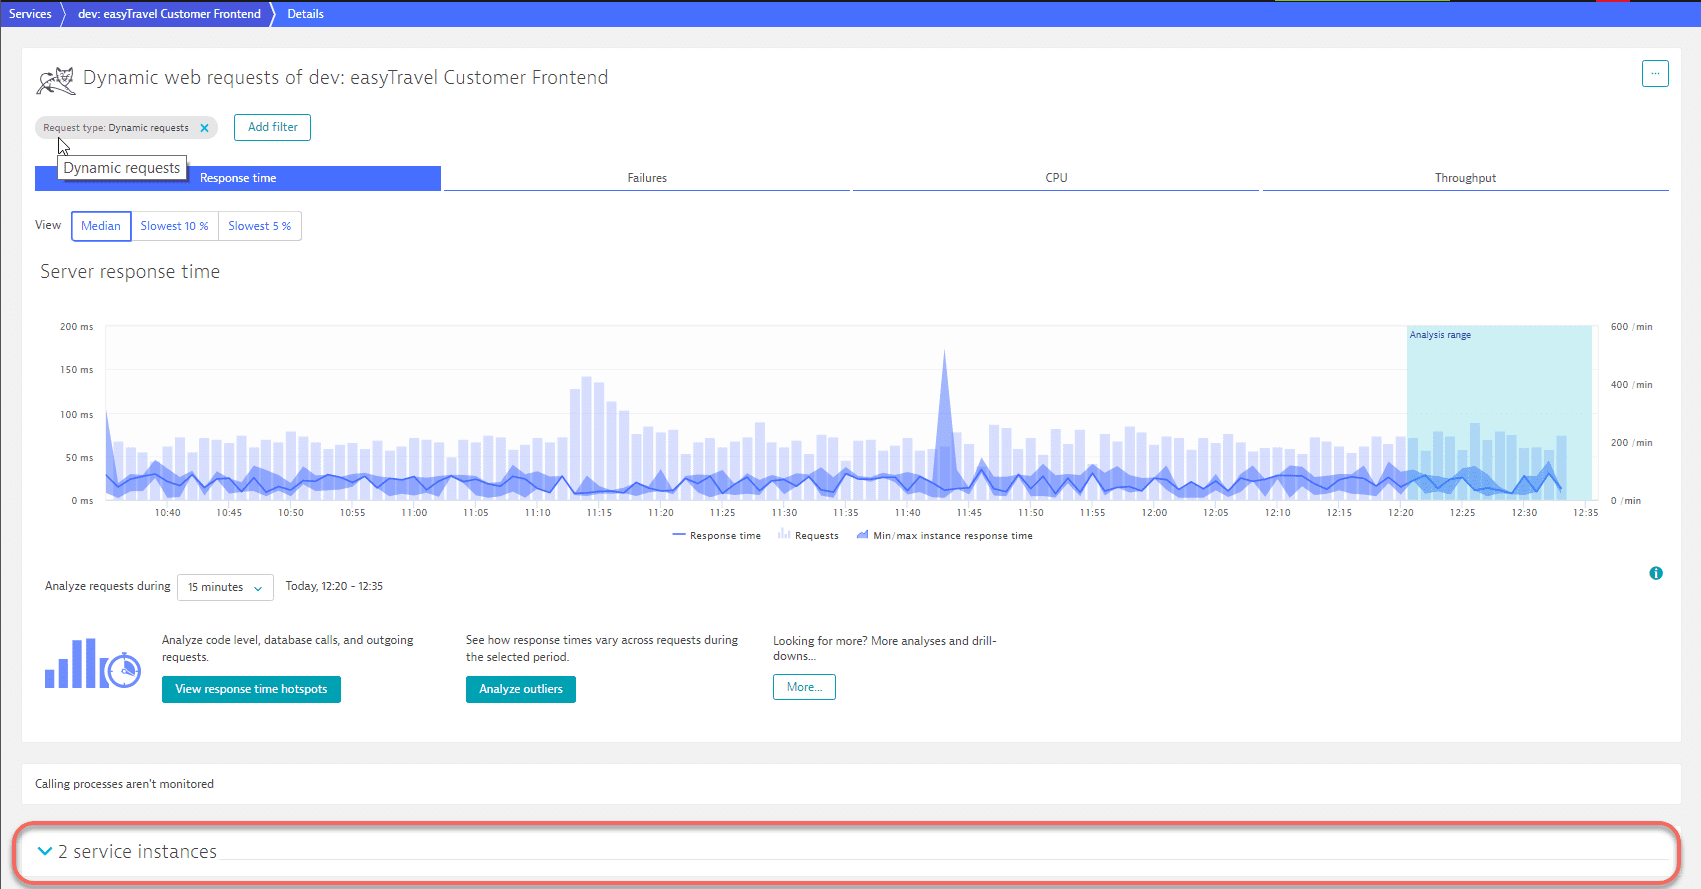The image size is (1701, 889).
Task: Switch to the Failures tab
Action: click(647, 178)
